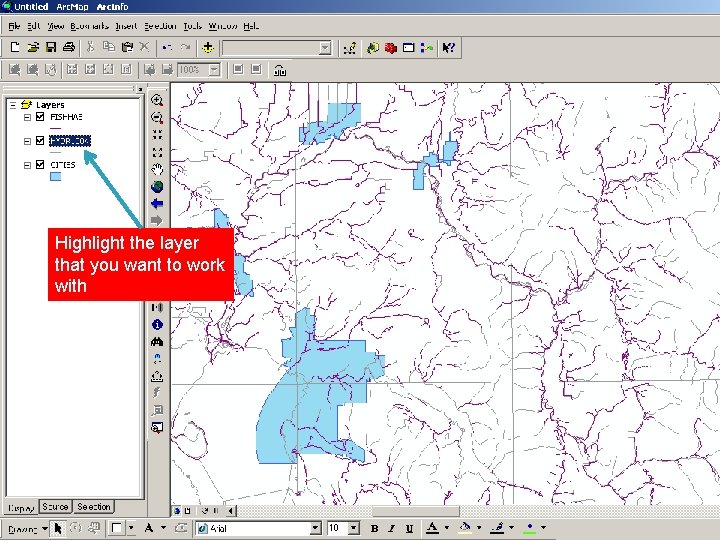This screenshot has height=540, width=720.
Task: Create a new map document
Action: click(15, 47)
